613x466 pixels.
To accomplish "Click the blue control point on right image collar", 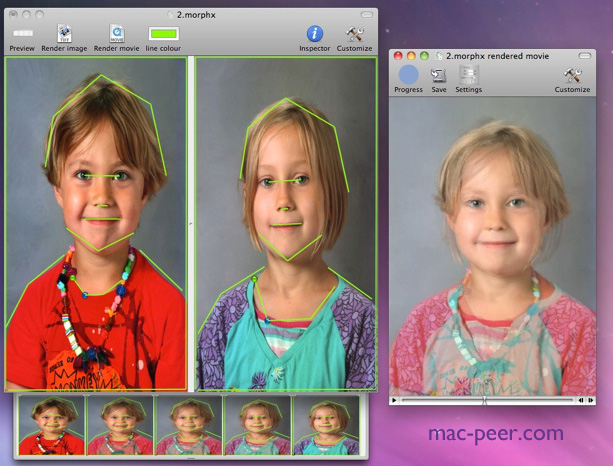I will coord(267,321).
